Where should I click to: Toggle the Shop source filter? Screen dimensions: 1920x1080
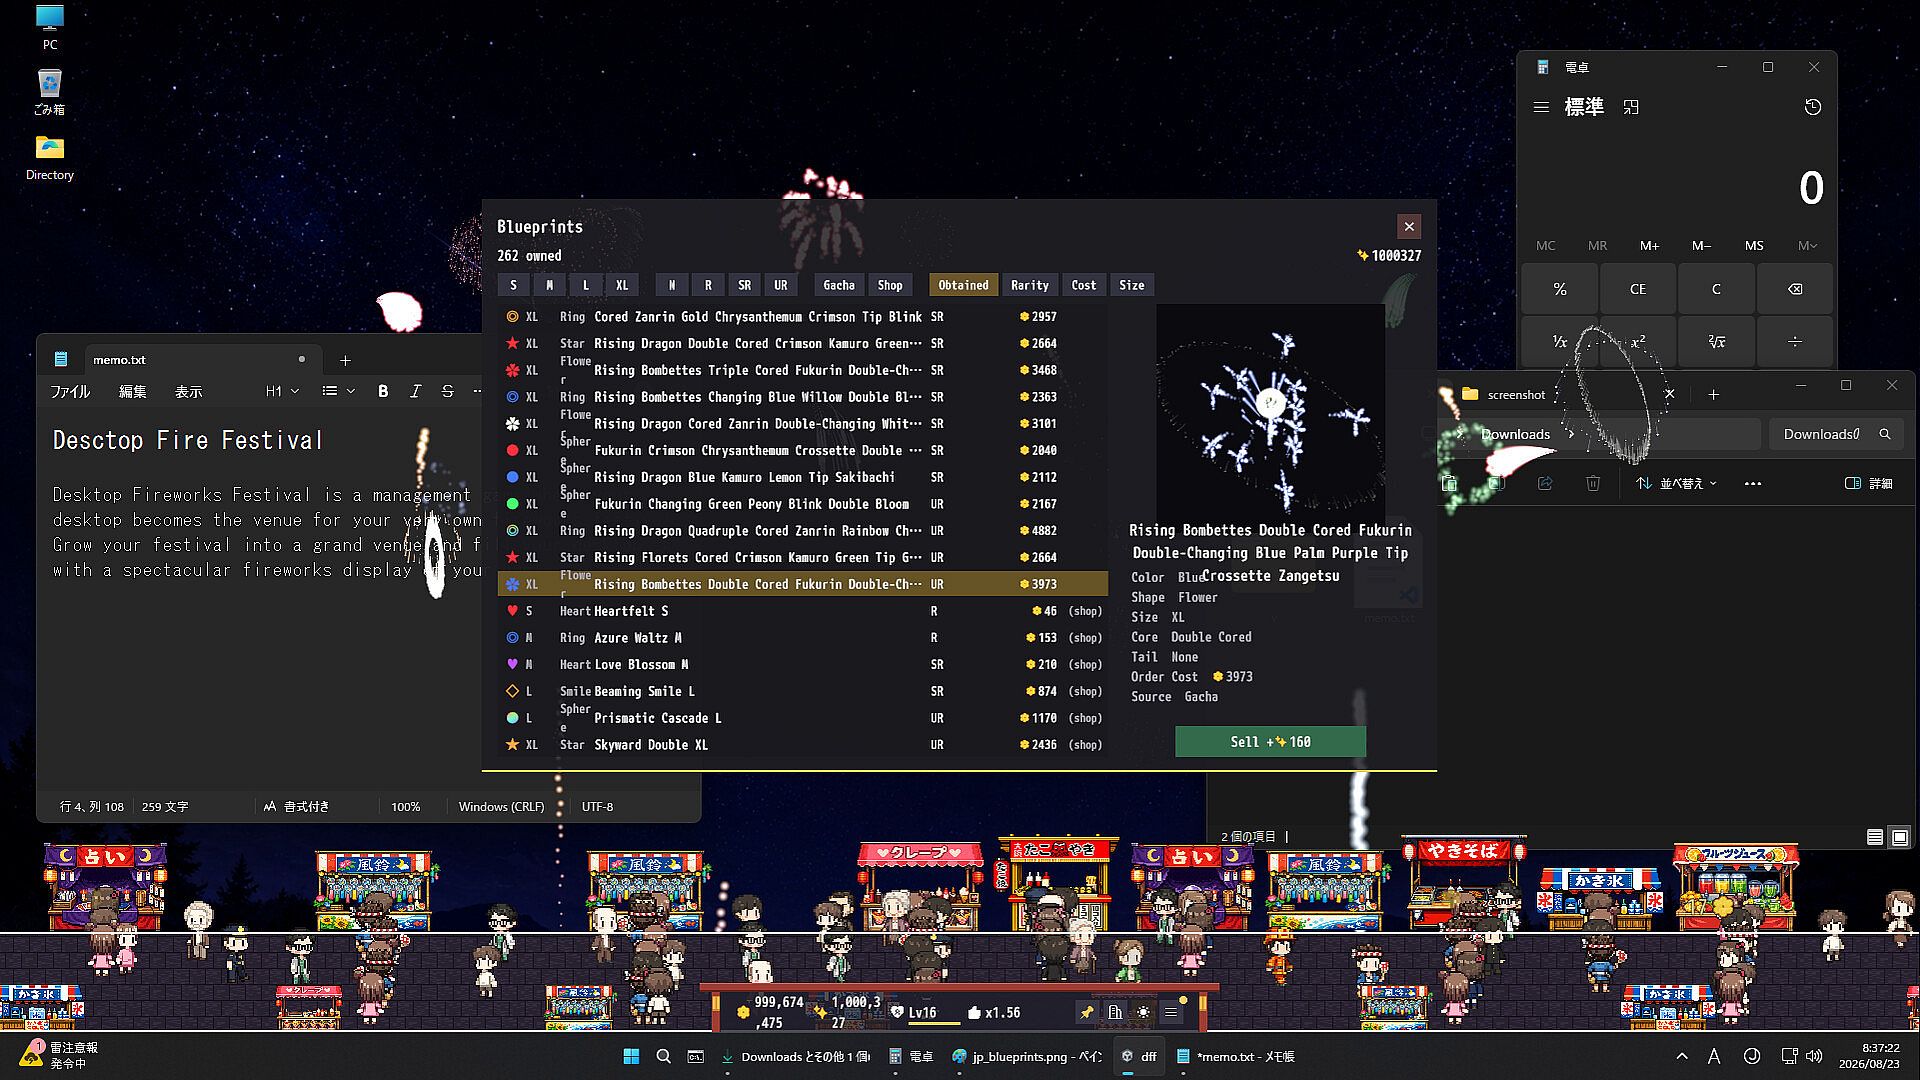890,285
